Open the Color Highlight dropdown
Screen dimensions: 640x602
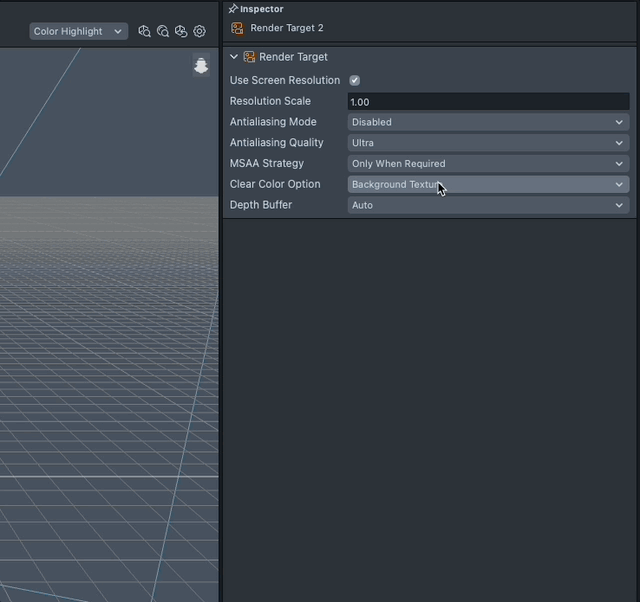click(x=78, y=31)
